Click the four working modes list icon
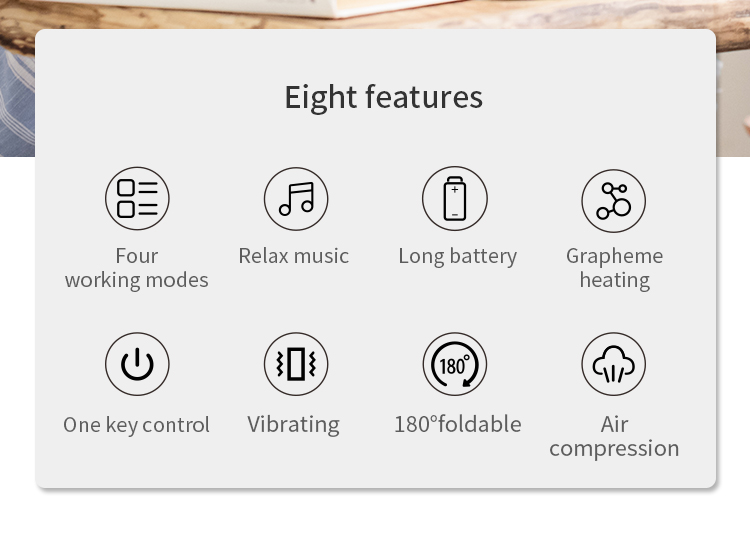This screenshot has width=750, height=557. pyautogui.click(x=137, y=198)
